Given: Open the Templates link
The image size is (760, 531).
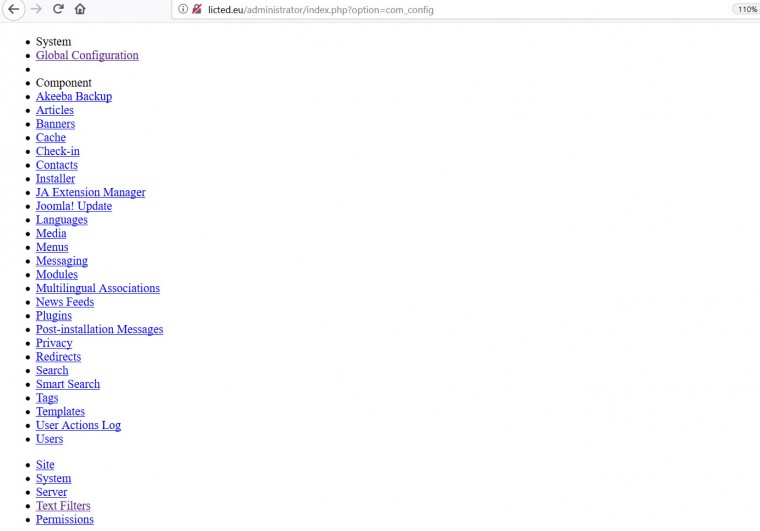Looking at the screenshot, I should pyautogui.click(x=60, y=412).
